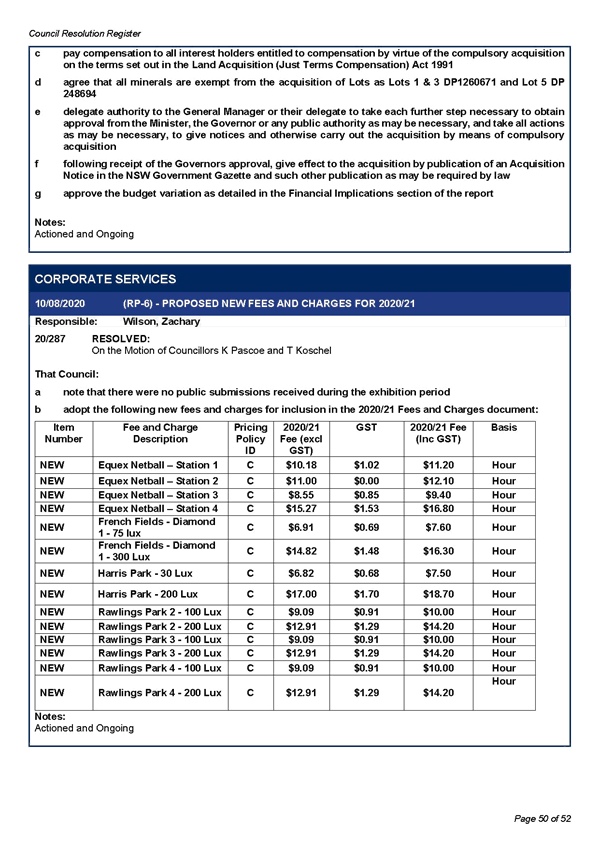
Task: Click the Rawlings Park 4 - 200 Lux description
Action: (x=159, y=693)
